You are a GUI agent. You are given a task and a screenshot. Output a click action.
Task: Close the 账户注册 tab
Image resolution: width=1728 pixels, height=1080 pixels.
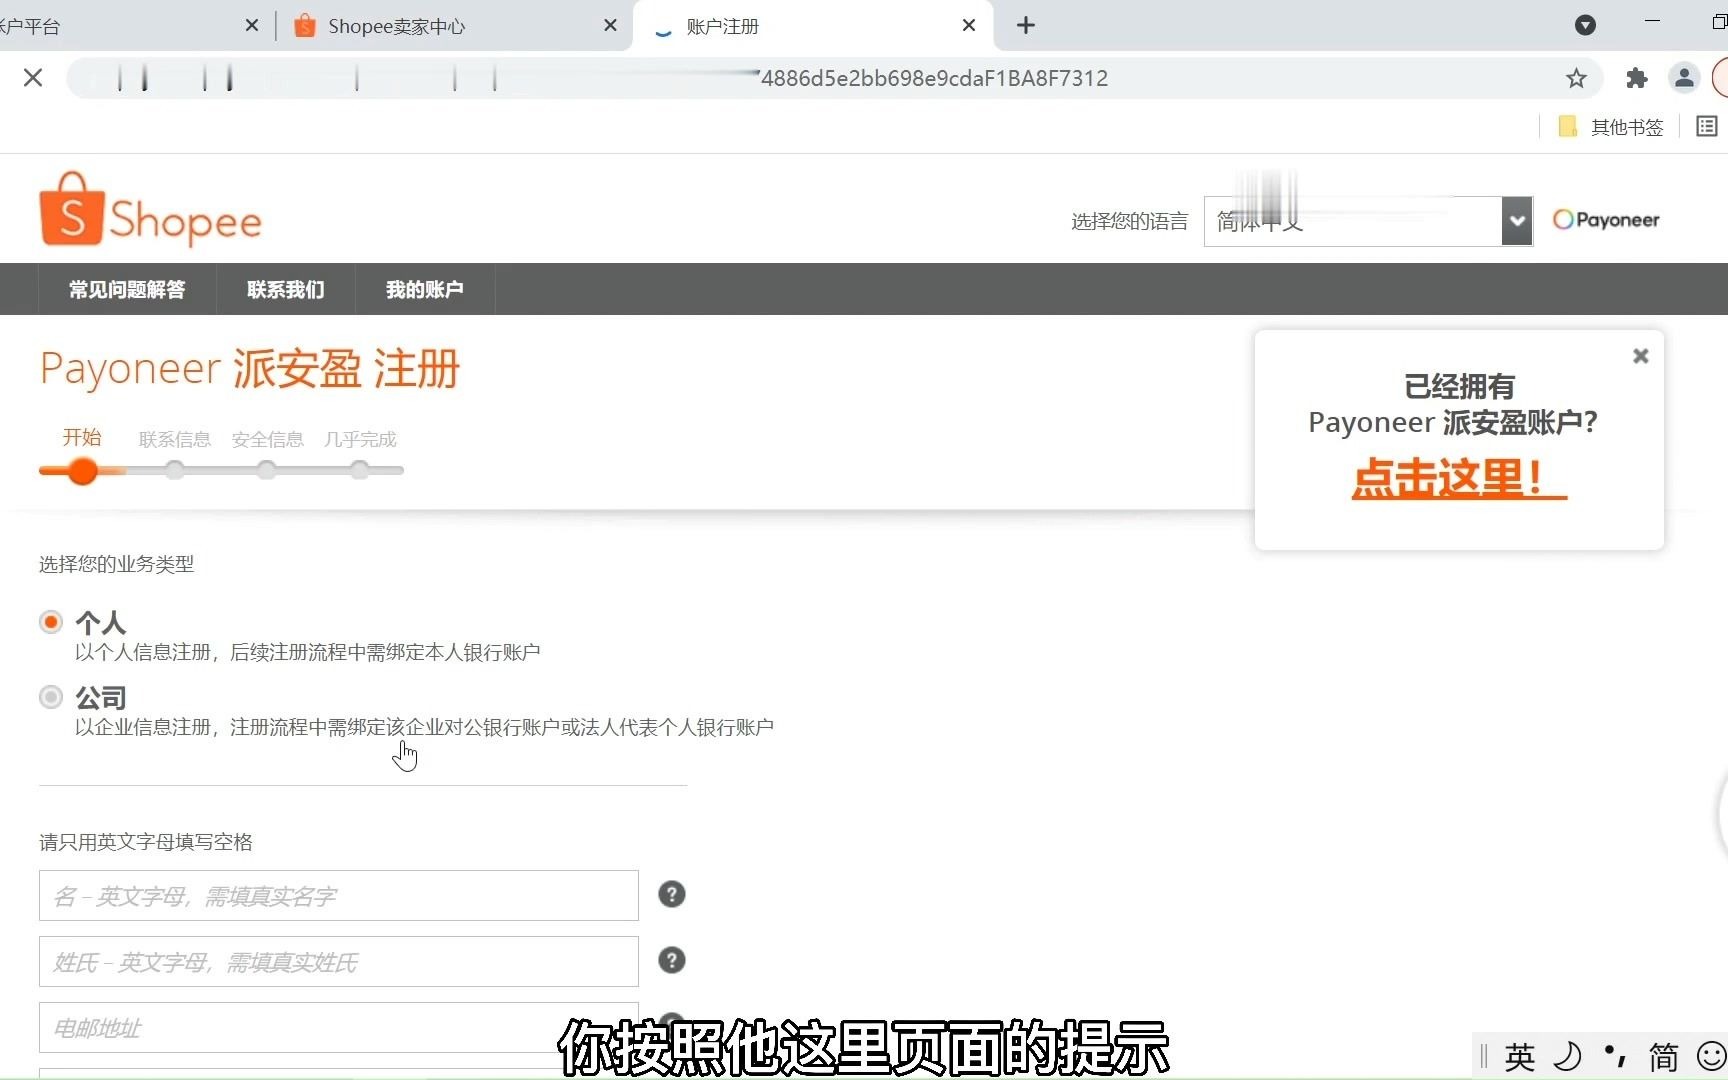coord(968,26)
